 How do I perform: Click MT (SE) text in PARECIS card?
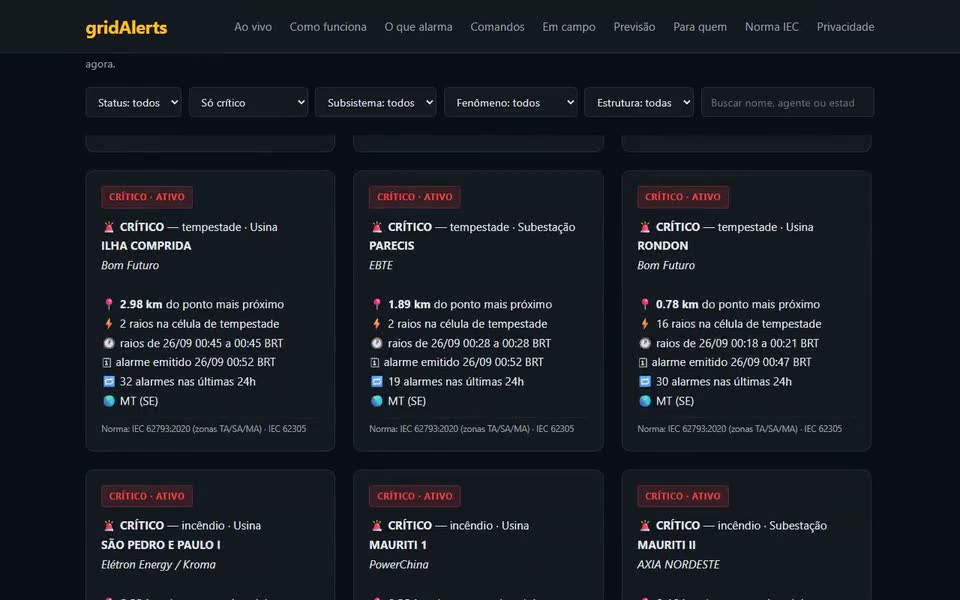[x=407, y=401]
